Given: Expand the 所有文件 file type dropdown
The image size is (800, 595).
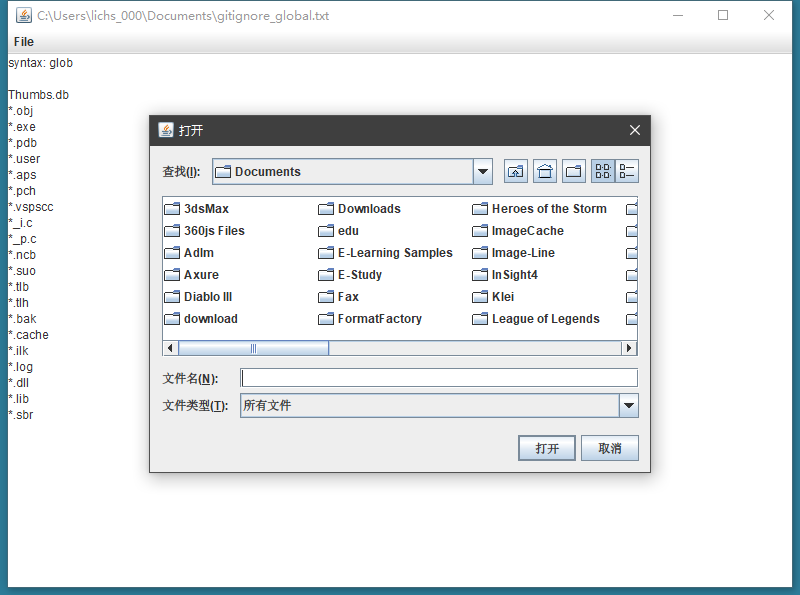Looking at the screenshot, I should click(629, 406).
